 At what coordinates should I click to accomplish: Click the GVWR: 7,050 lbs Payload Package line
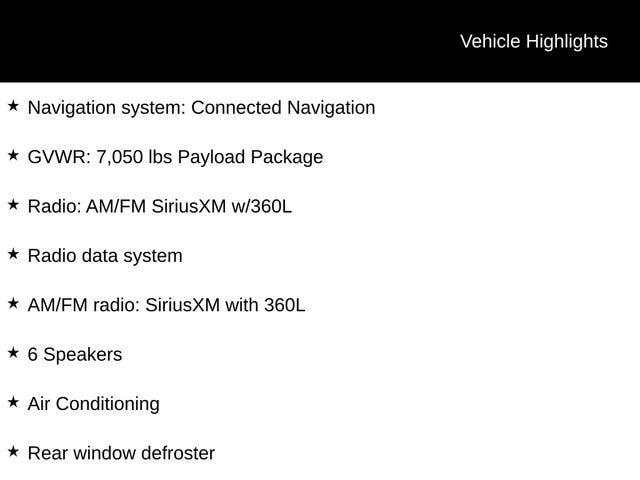pos(175,157)
